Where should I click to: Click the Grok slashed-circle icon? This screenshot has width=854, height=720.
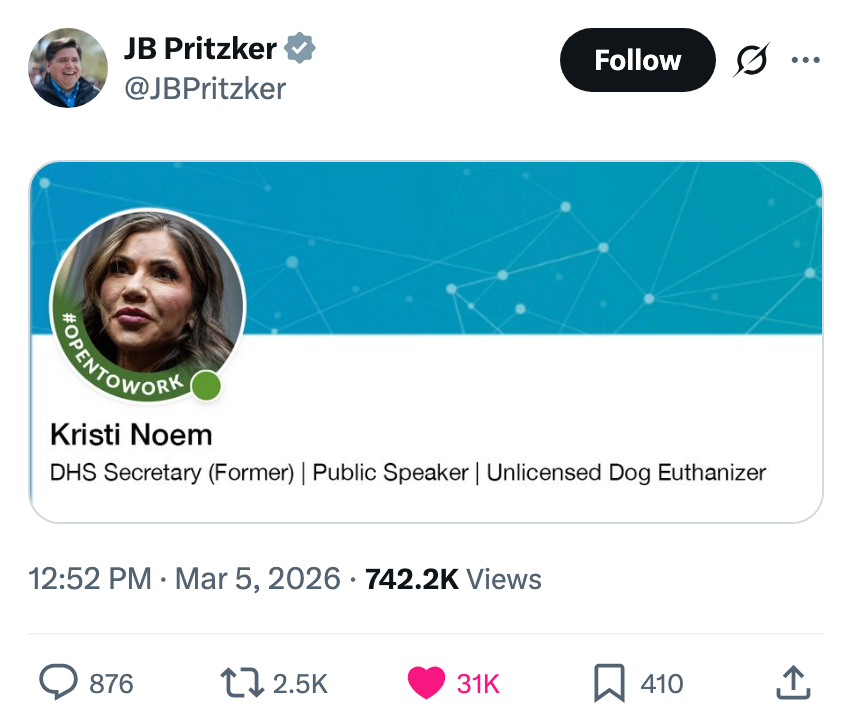(x=753, y=61)
